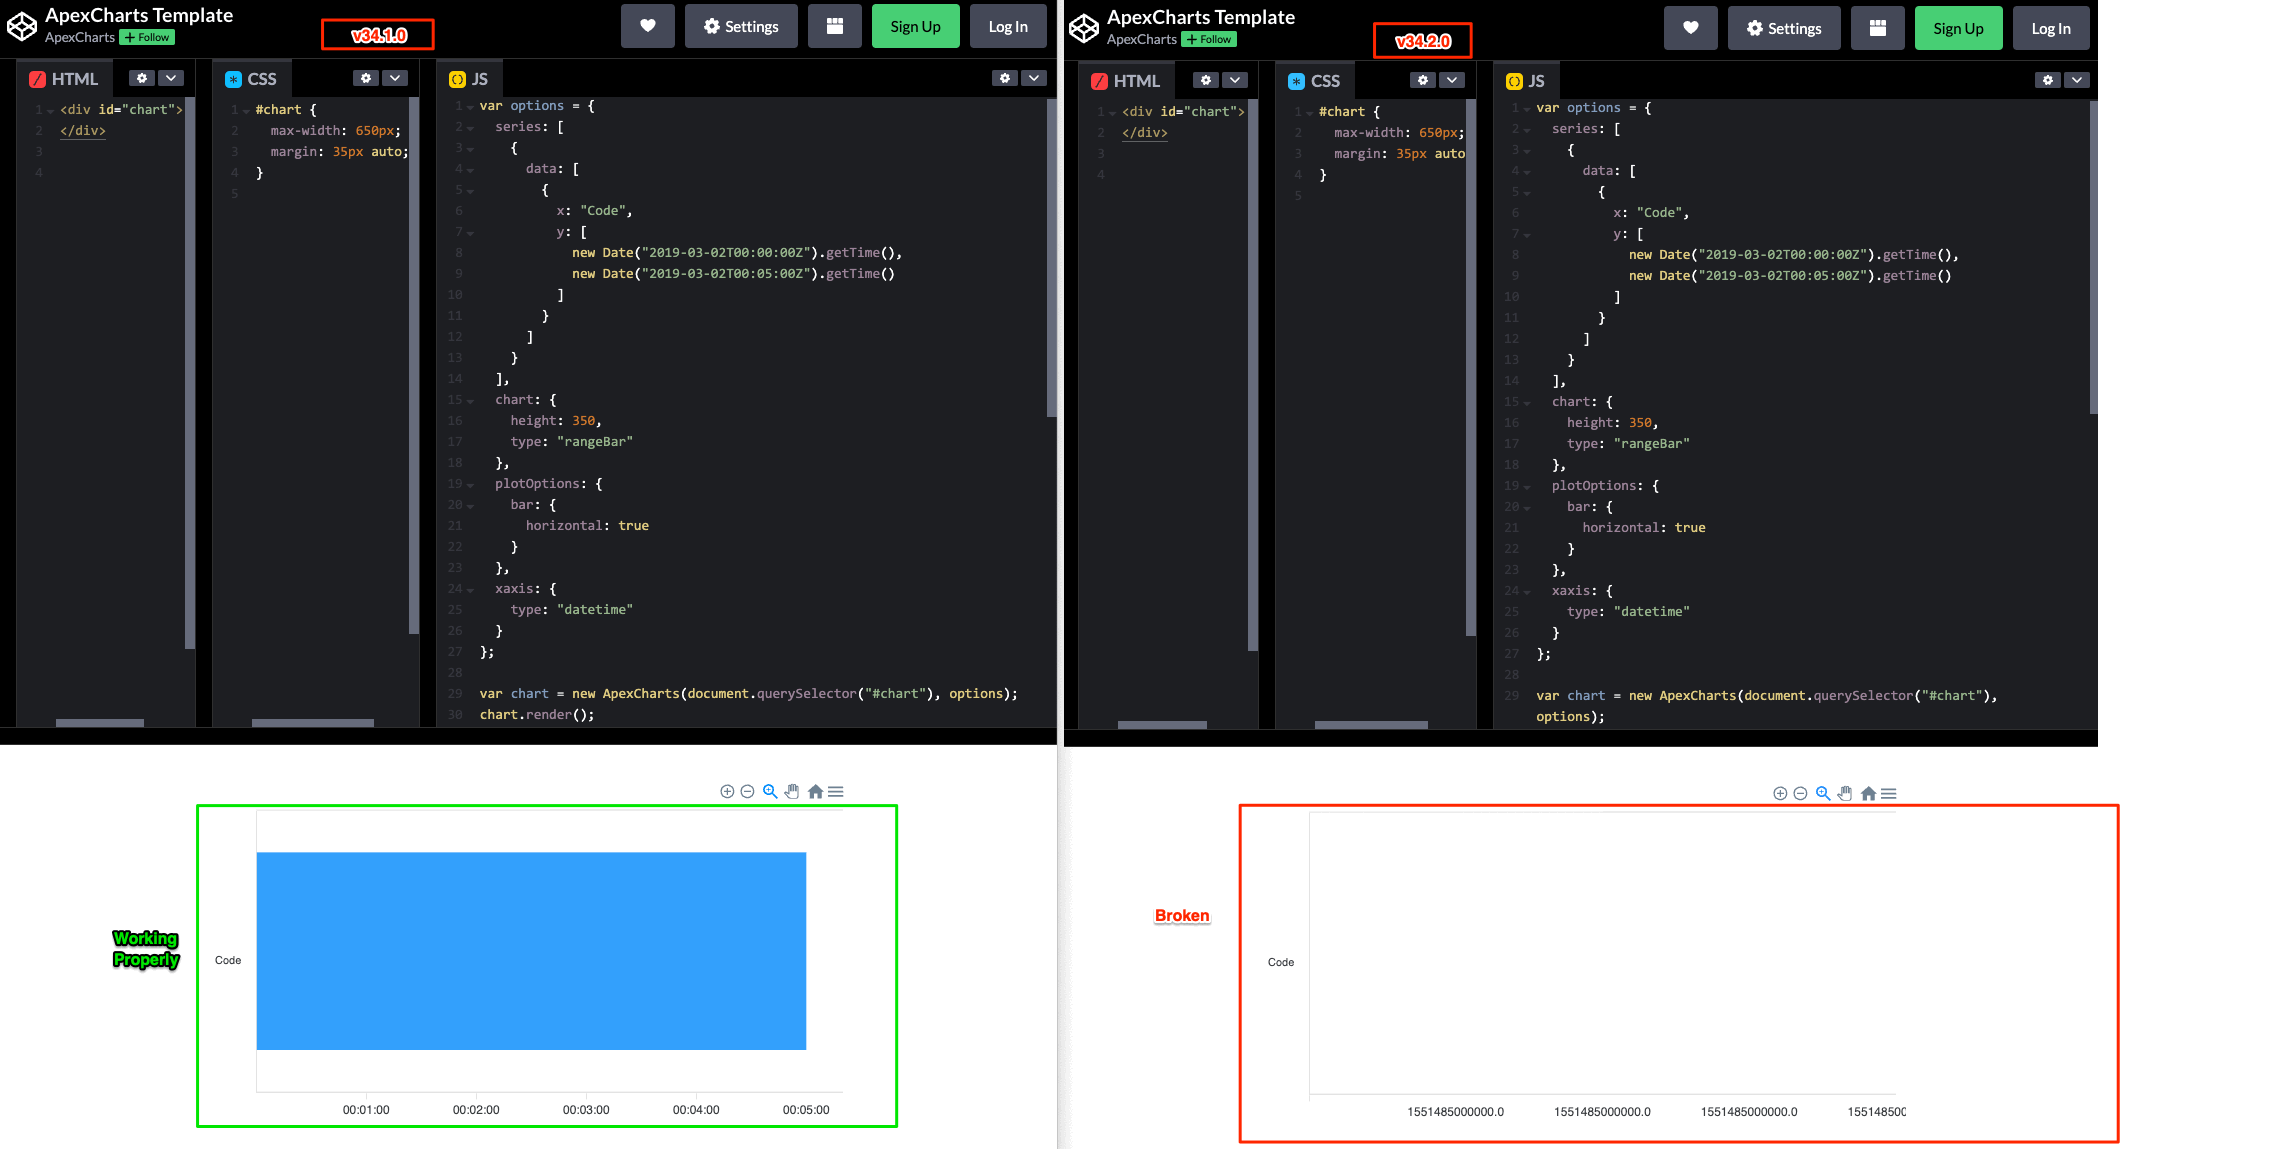The image size is (2276, 1149).
Task: Reset zoom with the home icon on left chart
Action: point(815,791)
